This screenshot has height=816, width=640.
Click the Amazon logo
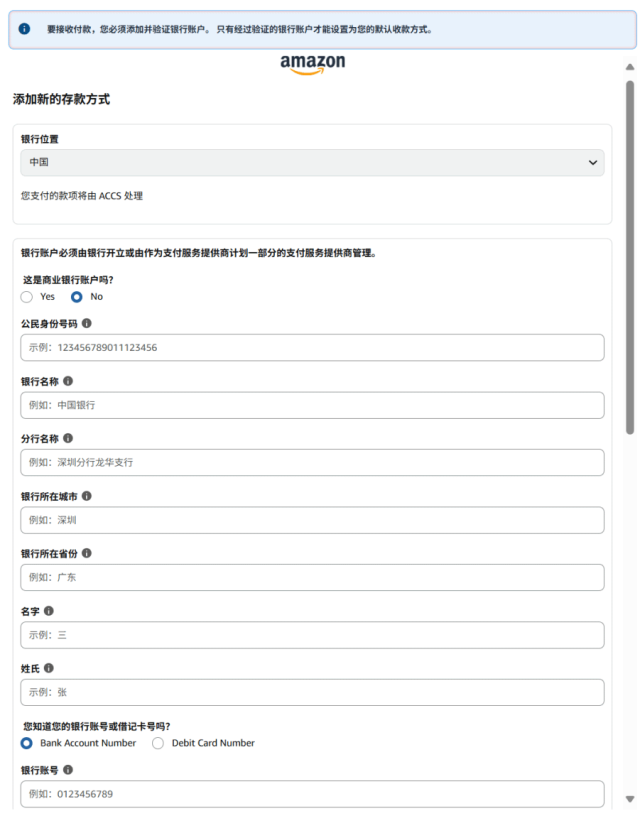[x=312, y=65]
